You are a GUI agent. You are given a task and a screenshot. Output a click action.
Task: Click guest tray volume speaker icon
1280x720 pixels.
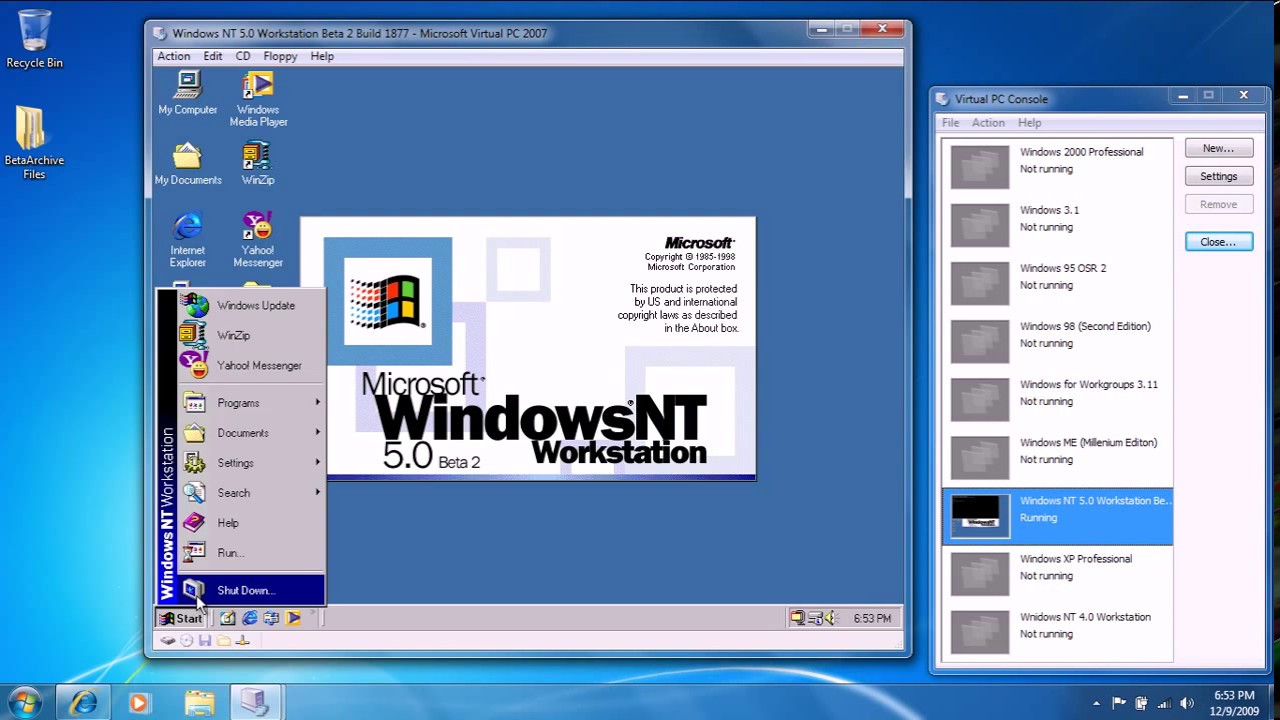pyautogui.click(x=830, y=618)
